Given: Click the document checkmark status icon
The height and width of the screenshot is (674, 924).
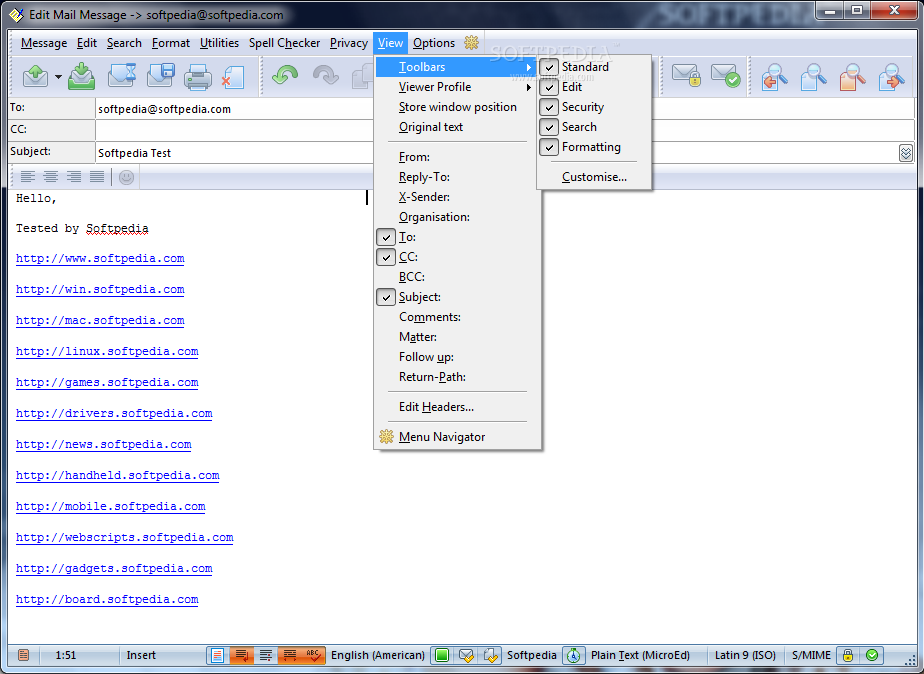Looking at the screenshot, I should pos(490,655).
